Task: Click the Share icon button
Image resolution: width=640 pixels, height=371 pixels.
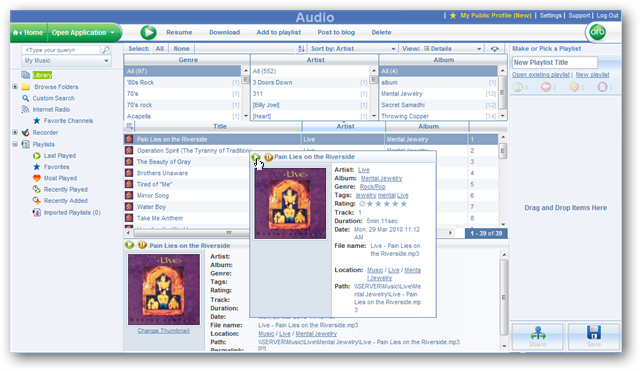Action: point(538,336)
